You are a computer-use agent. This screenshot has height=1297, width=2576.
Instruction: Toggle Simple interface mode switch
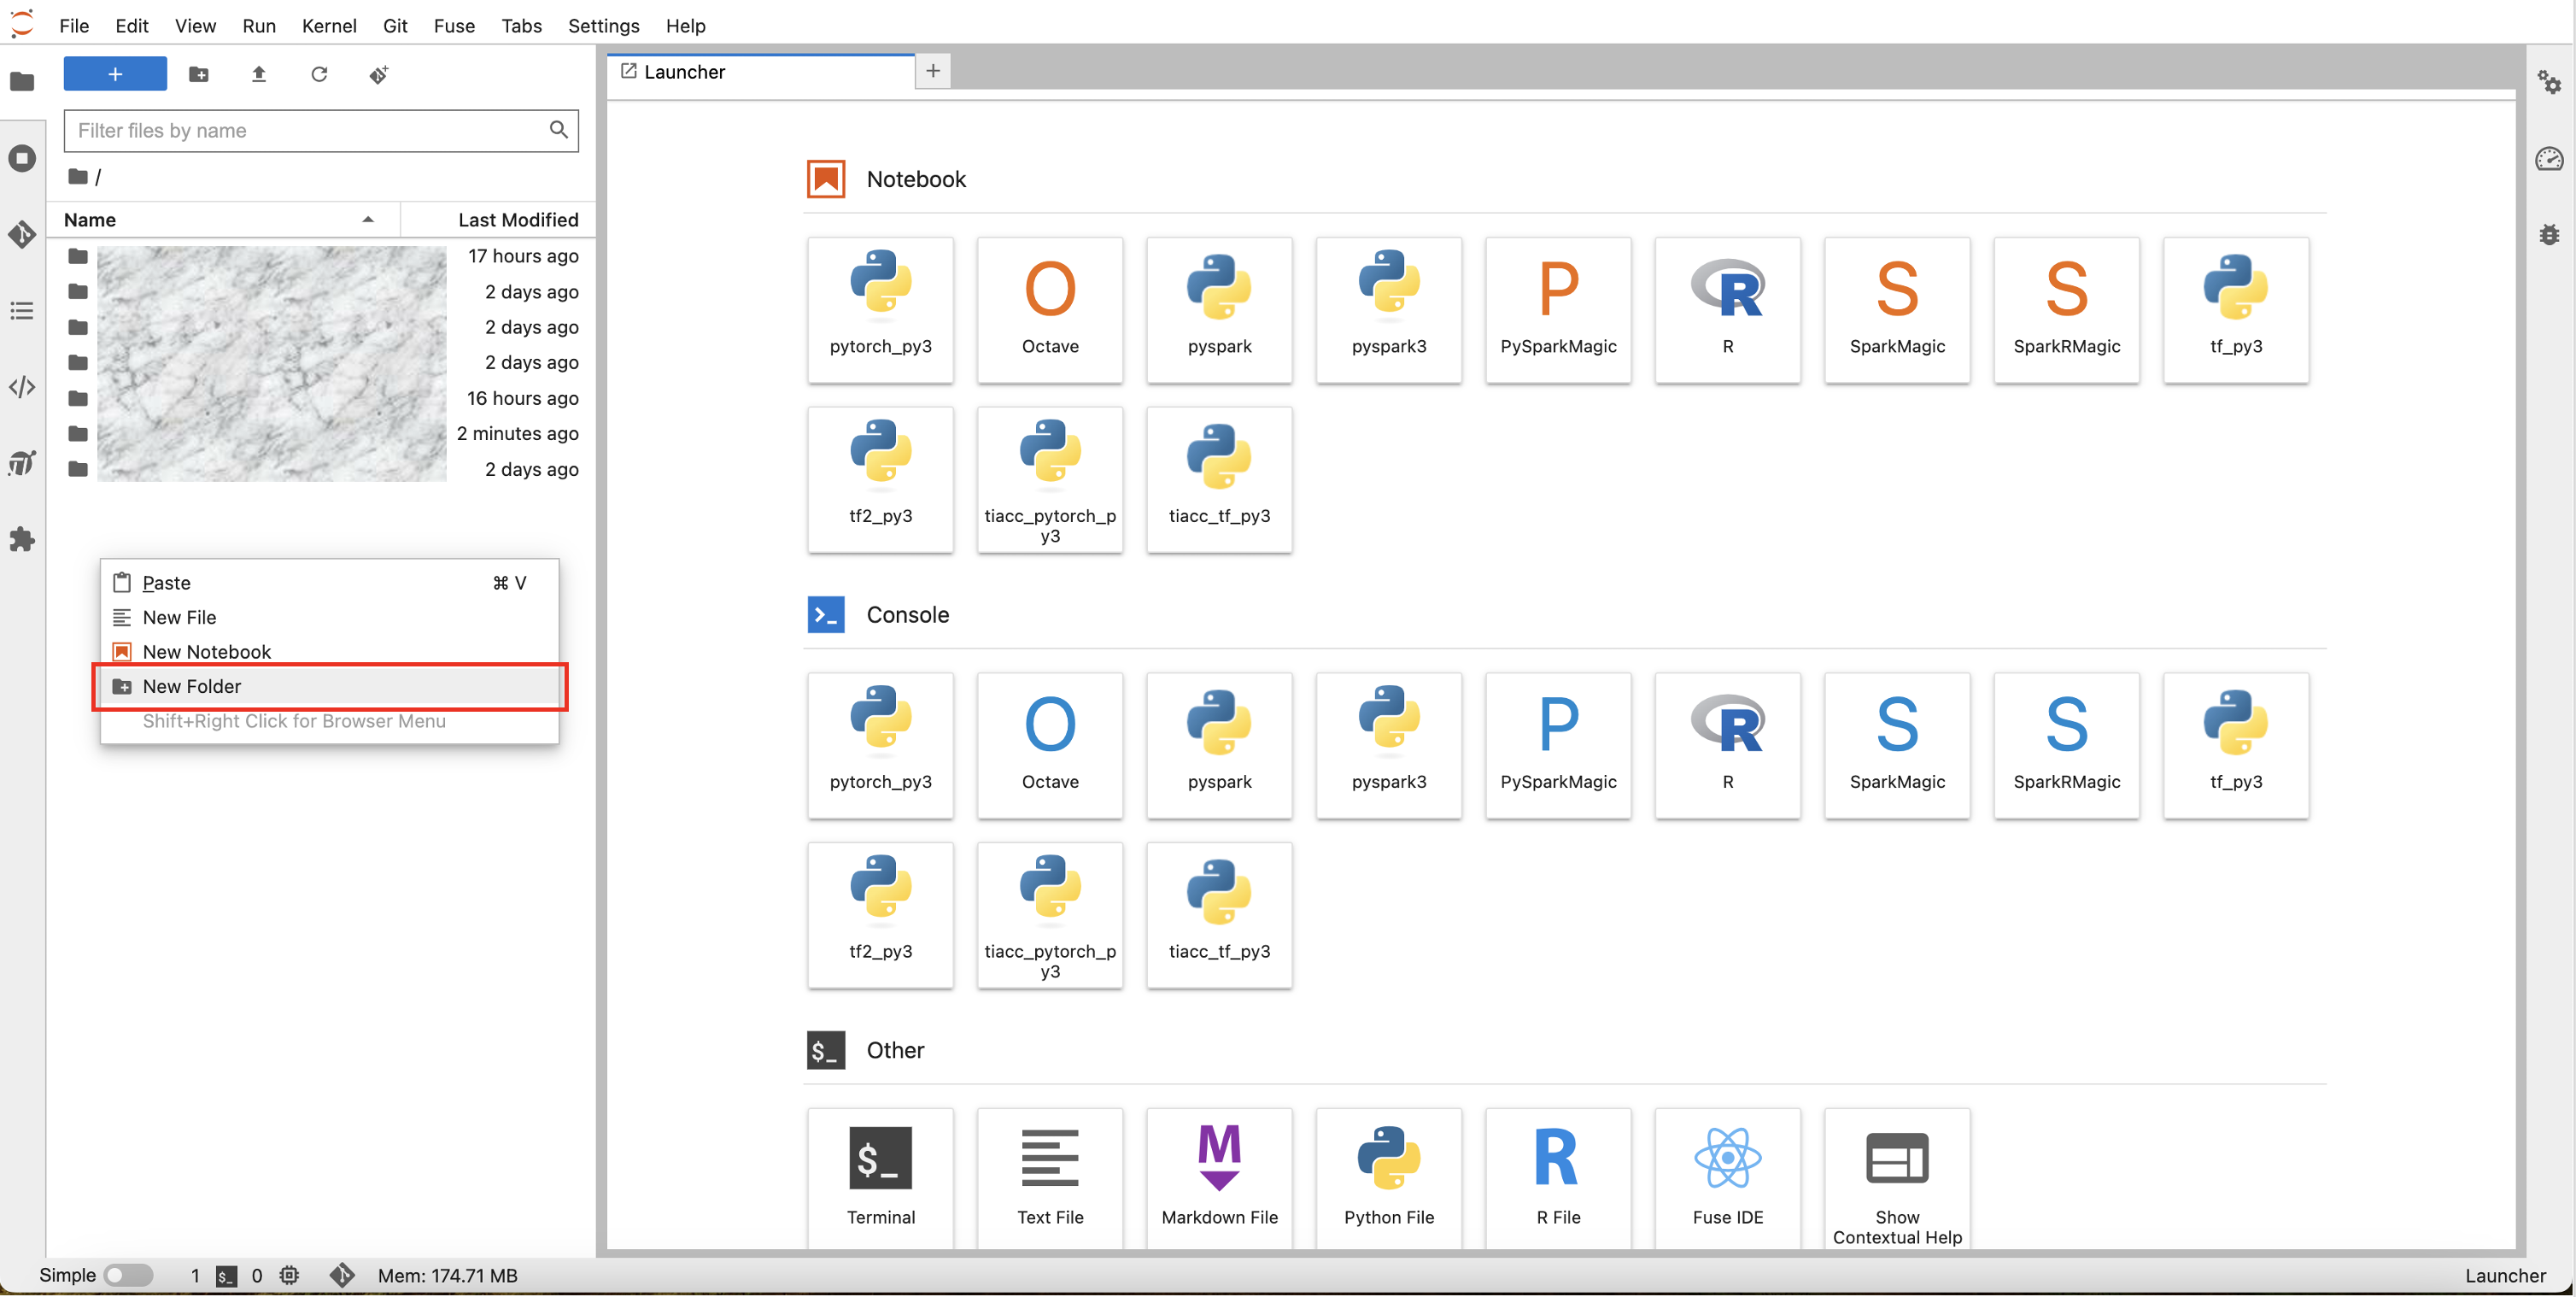pyautogui.click(x=128, y=1275)
